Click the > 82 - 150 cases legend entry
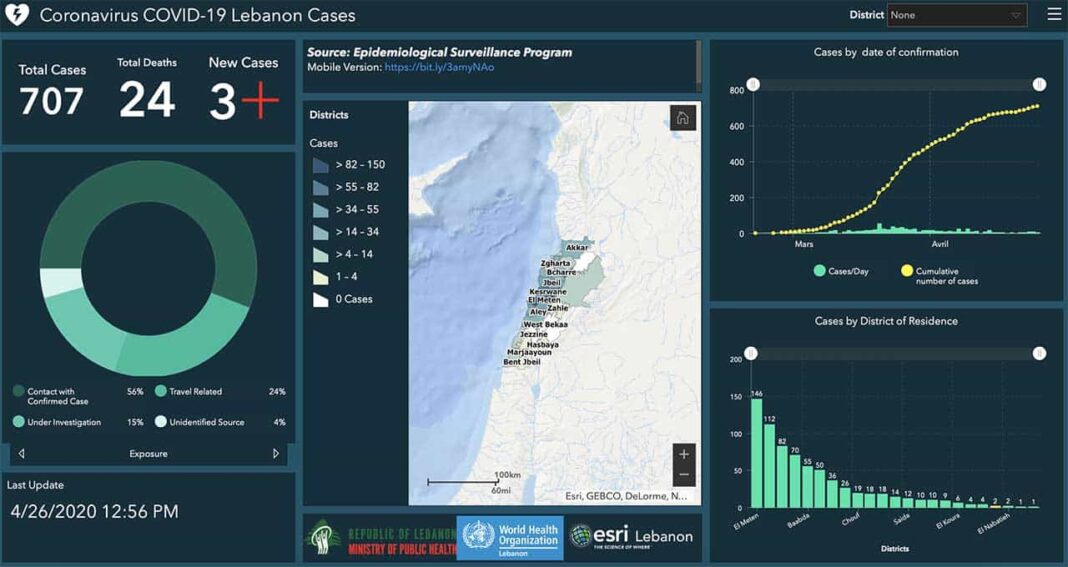Viewport: 1068px width, 567px height. (349, 165)
